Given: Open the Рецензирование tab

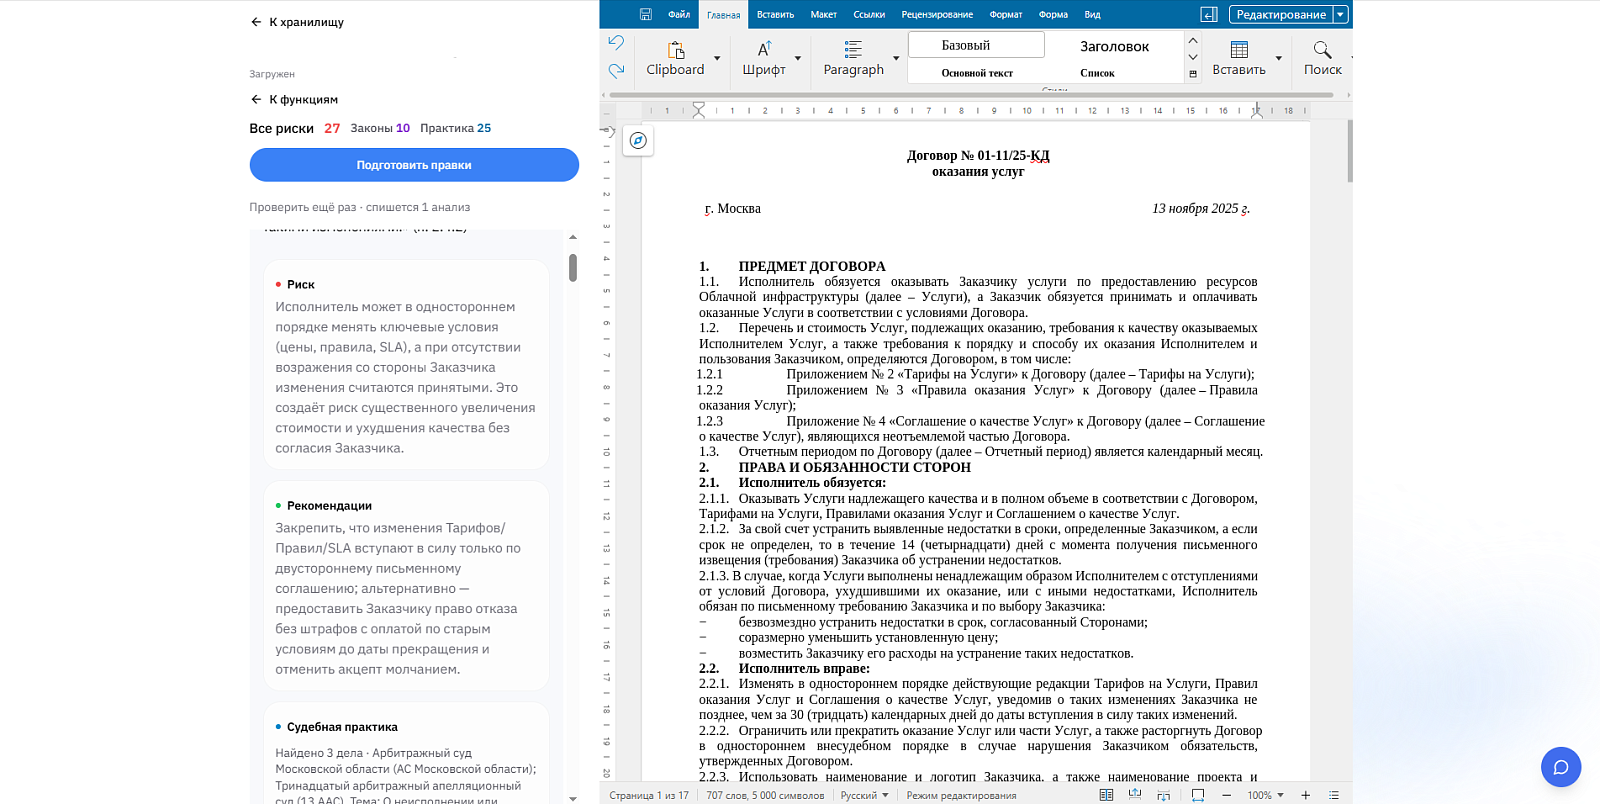Looking at the screenshot, I should [937, 14].
